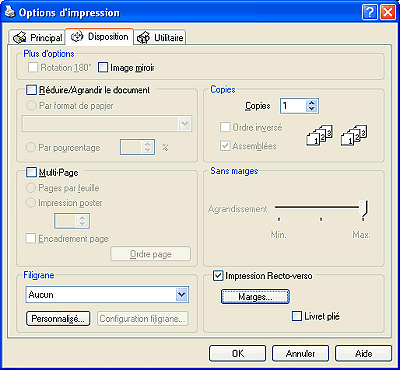Enable the Image miroir checkbox
The height and width of the screenshot is (370, 400).
pyautogui.click(x=103, y=68)
